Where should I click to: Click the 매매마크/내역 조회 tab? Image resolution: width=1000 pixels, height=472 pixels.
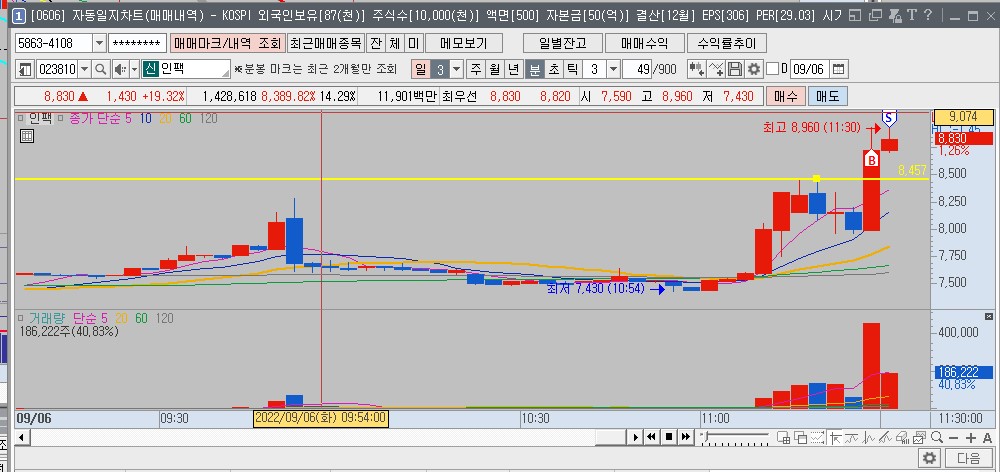point(227,43)
